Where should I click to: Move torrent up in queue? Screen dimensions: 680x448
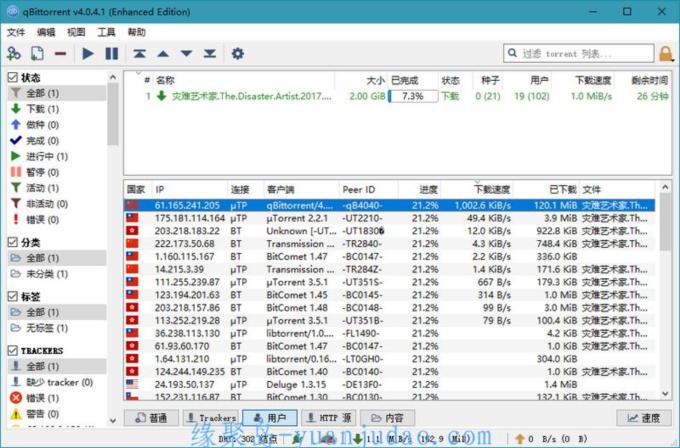tap(163, 54)
